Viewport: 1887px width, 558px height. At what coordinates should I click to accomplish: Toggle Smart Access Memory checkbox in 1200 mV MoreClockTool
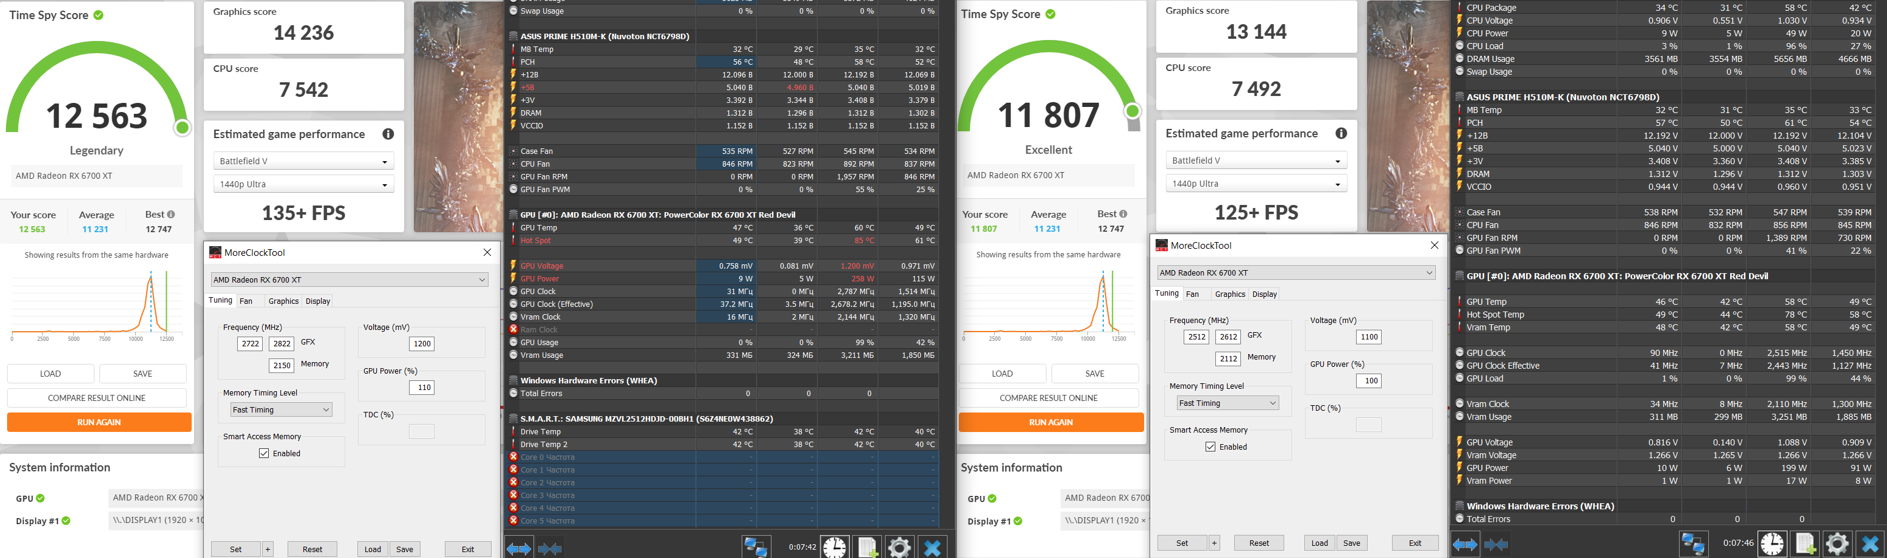(x=264, y=453)
